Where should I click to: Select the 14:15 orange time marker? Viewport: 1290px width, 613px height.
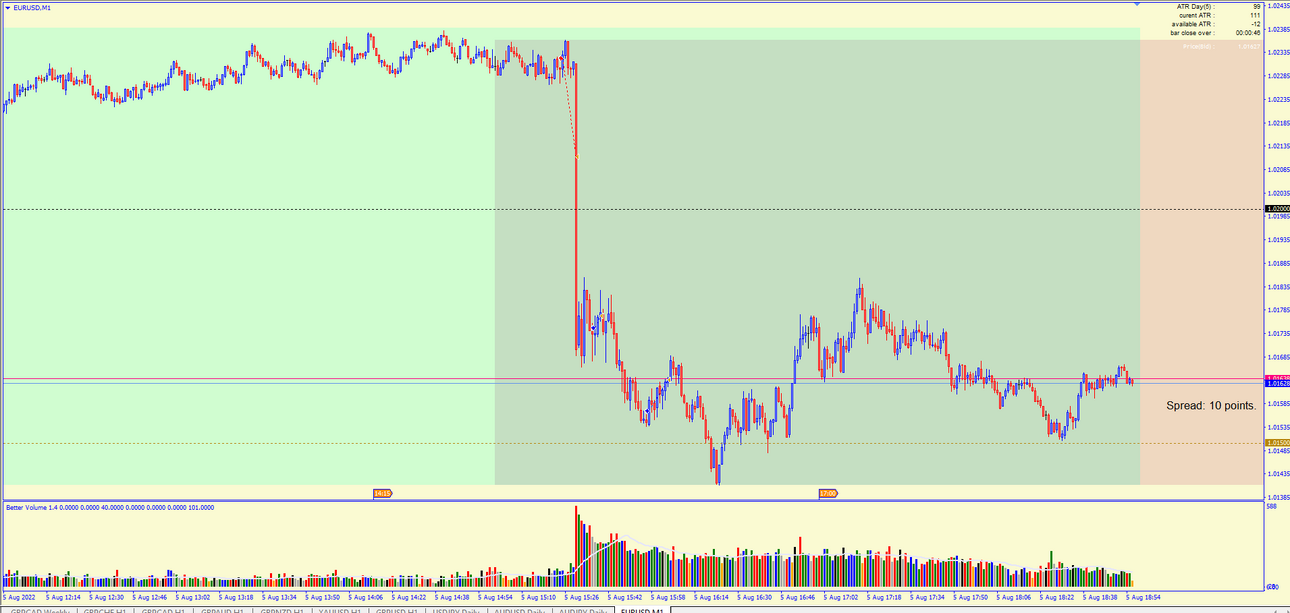click(382, 493)
